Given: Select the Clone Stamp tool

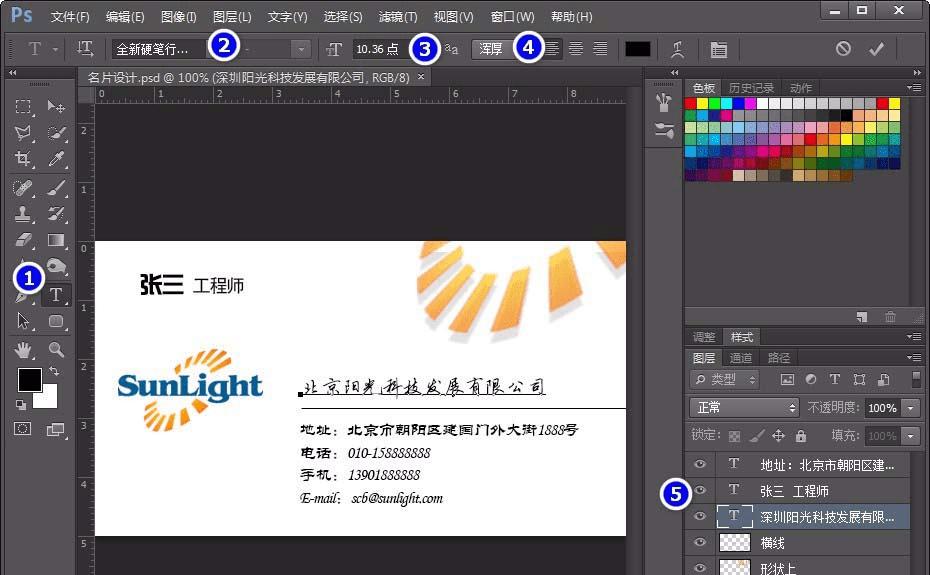Looking at the screenshot, I should point(23,214).
